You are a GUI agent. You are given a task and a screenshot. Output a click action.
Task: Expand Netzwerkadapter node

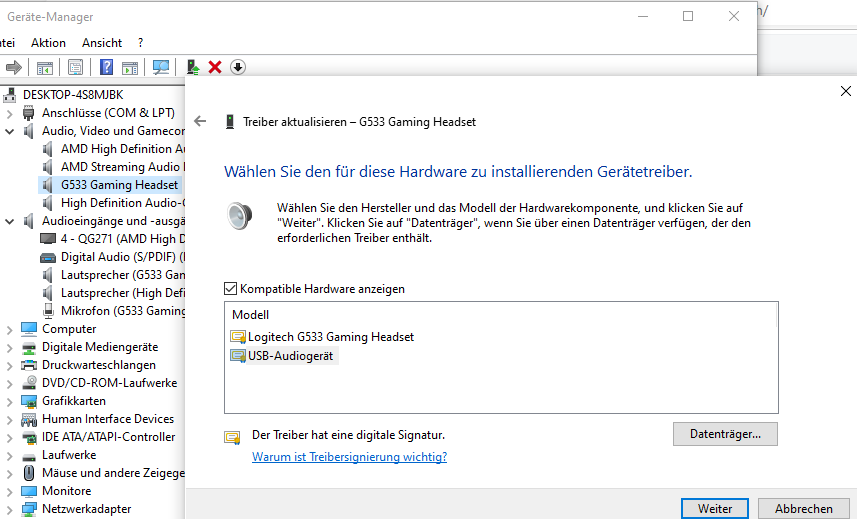click(x=9, y=510)
